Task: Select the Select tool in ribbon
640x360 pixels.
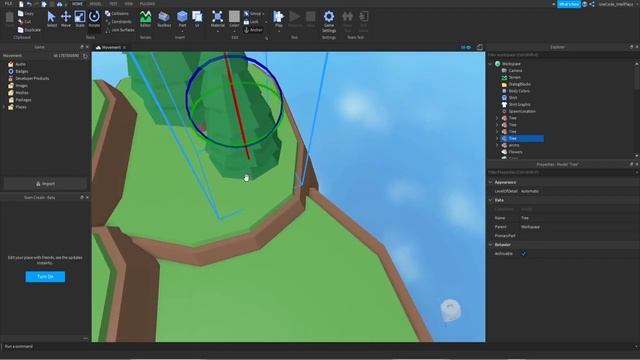Action: click(51, 19)
